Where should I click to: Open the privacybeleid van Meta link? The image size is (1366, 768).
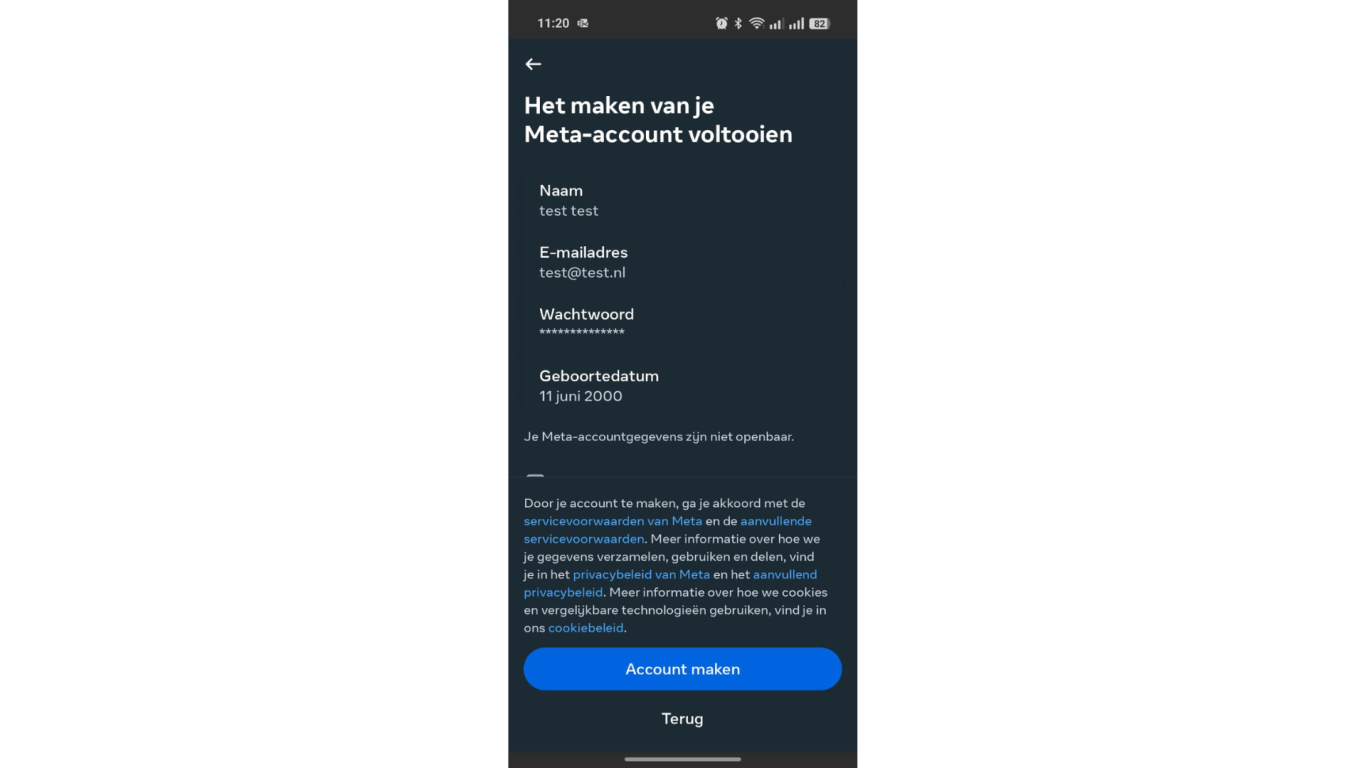pyautogui.click(x=641, y=575)
